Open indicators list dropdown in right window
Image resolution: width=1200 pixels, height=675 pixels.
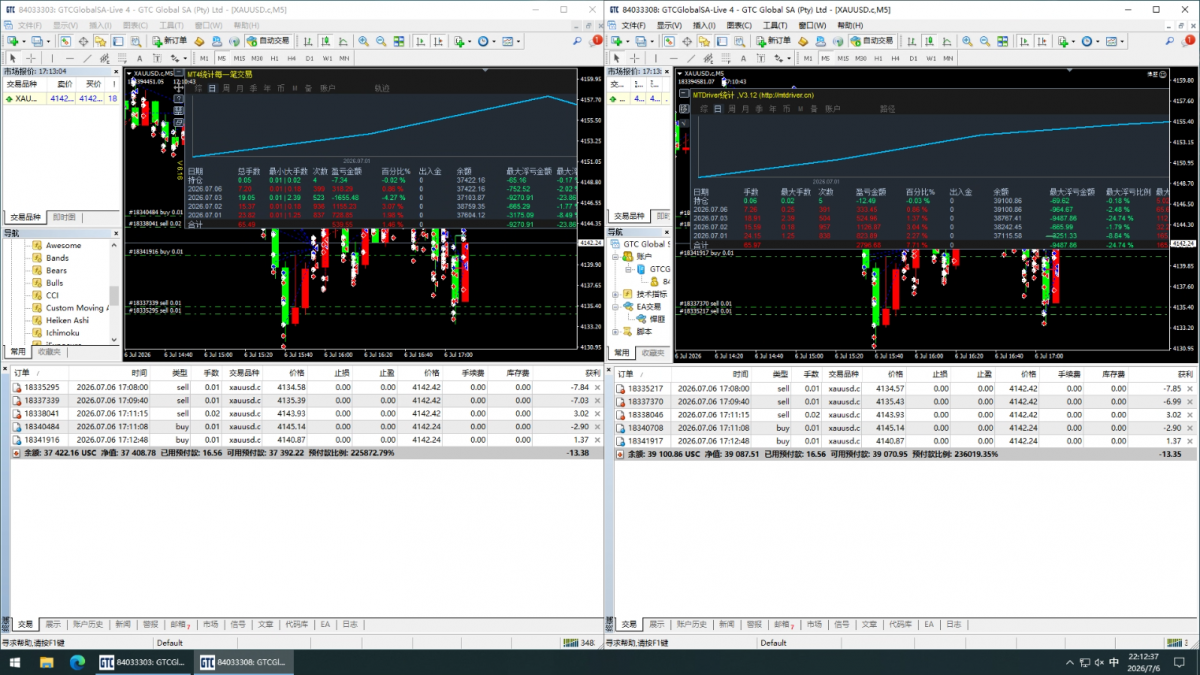[1066, 41]
